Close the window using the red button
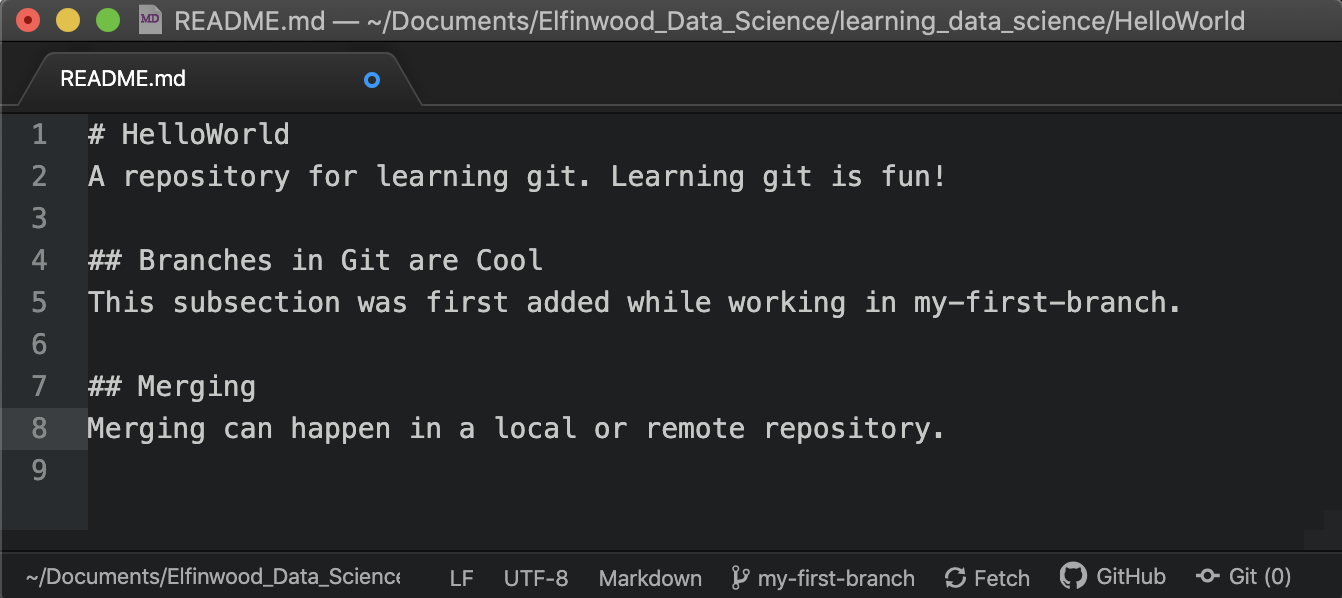 (28, 20)
